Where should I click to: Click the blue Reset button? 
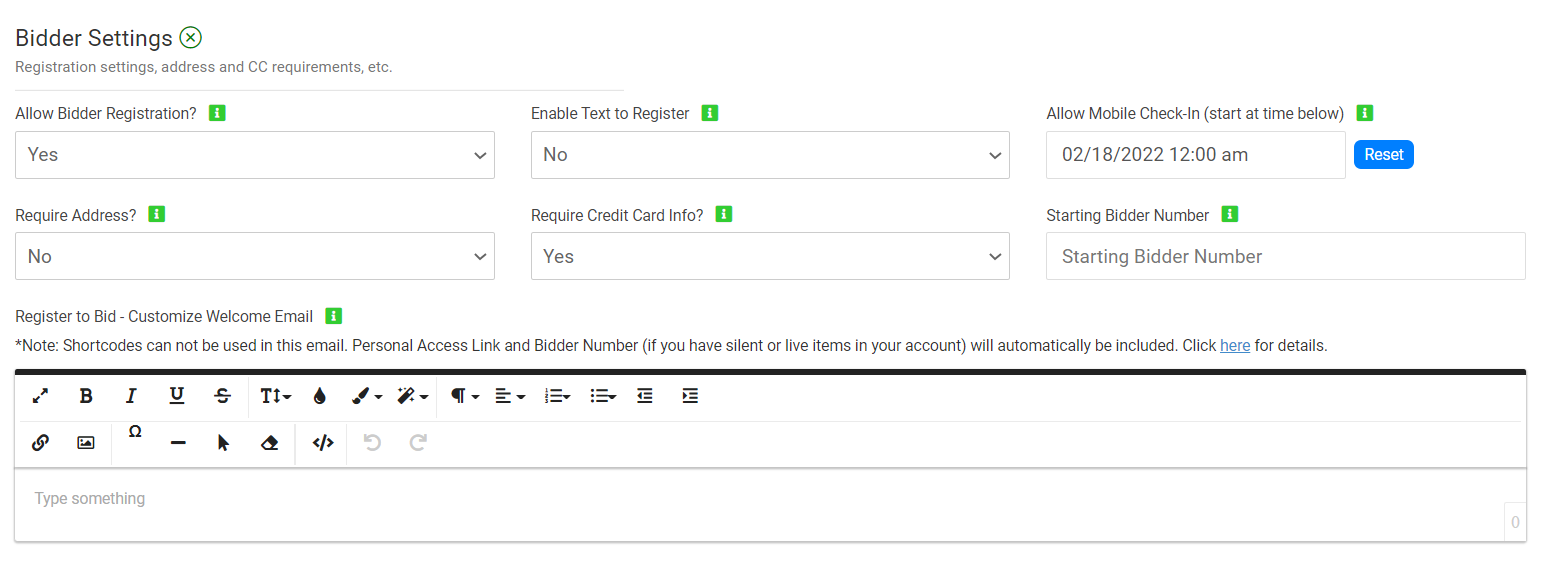pyautogui.click(x=1384, y=155)
